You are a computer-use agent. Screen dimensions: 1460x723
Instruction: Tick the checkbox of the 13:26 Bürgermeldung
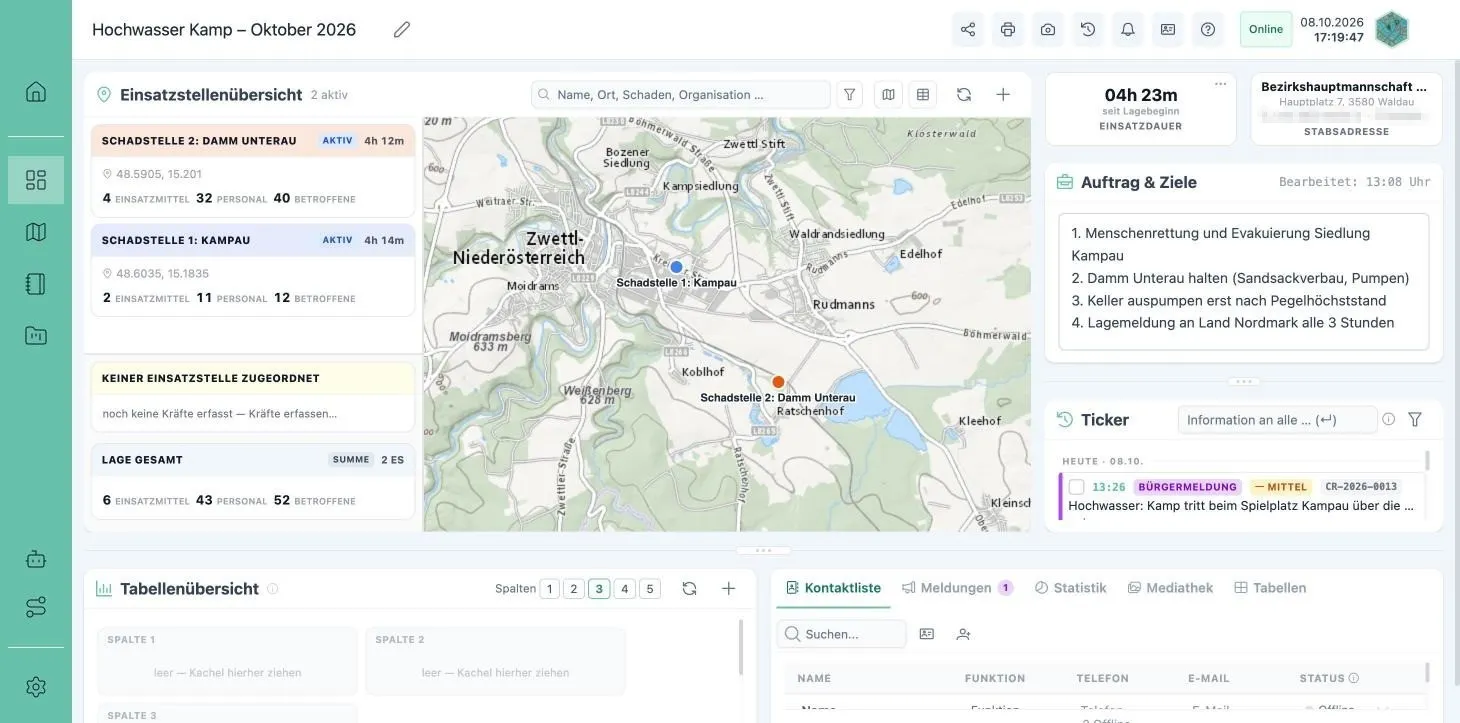[1076, 487]
